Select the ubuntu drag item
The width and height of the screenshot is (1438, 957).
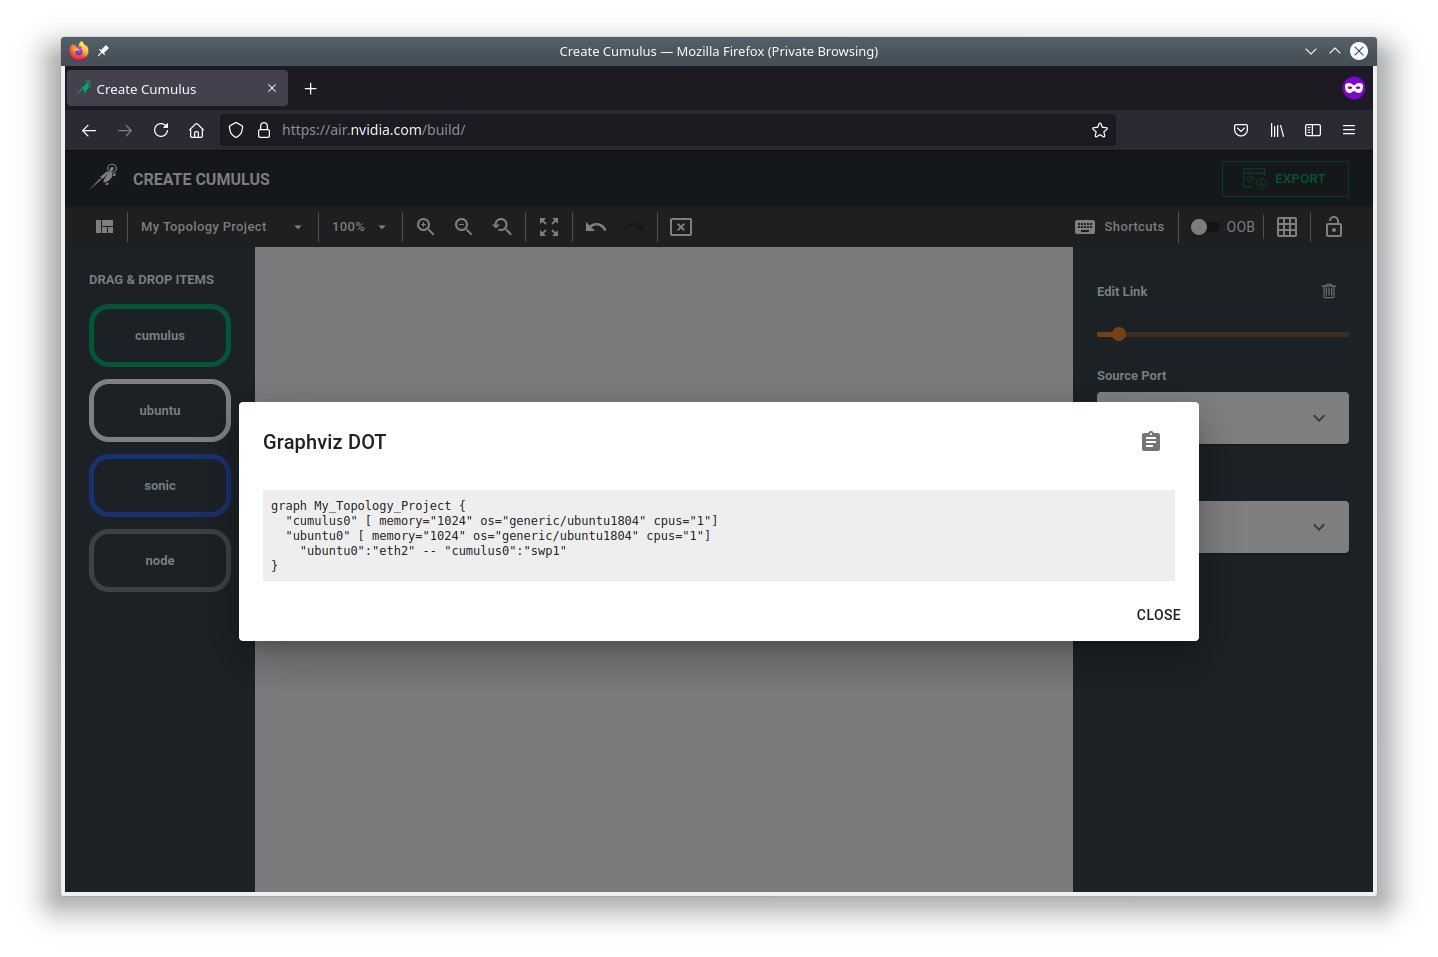[160, 411]
